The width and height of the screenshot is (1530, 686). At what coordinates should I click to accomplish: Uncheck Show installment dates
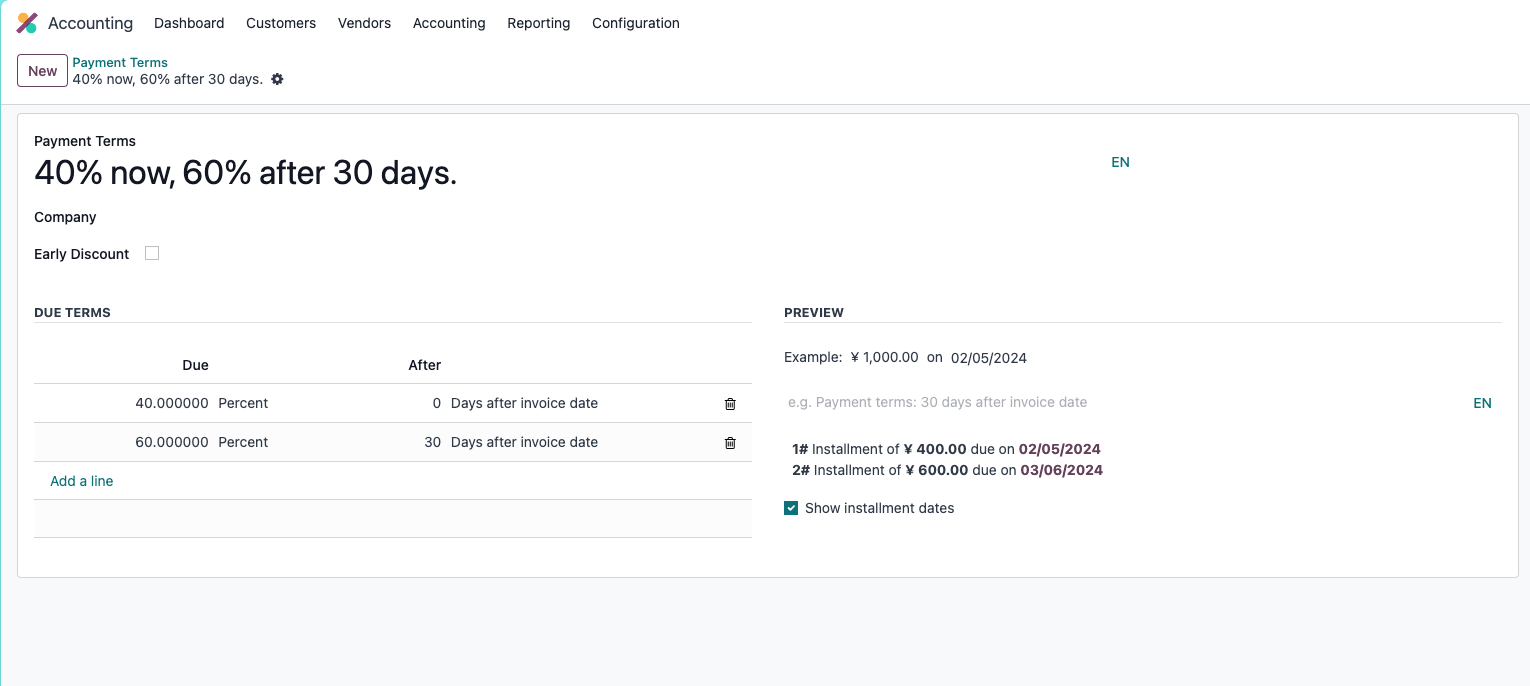click(x=791, y=508)
